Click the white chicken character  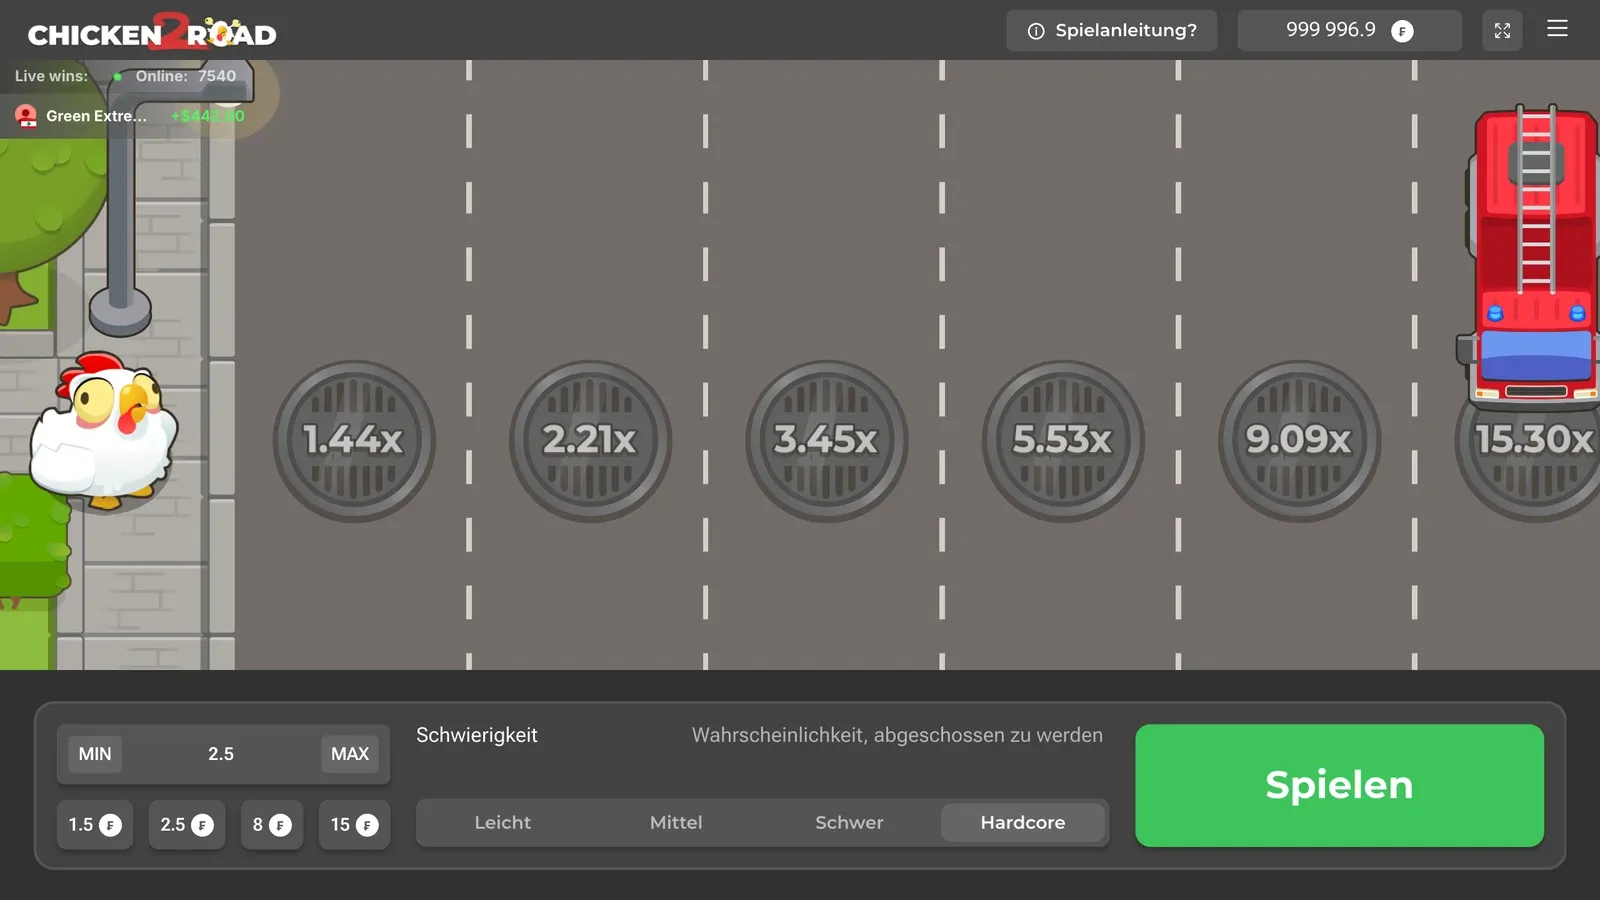pyautogui.click(x=102, y=430)
